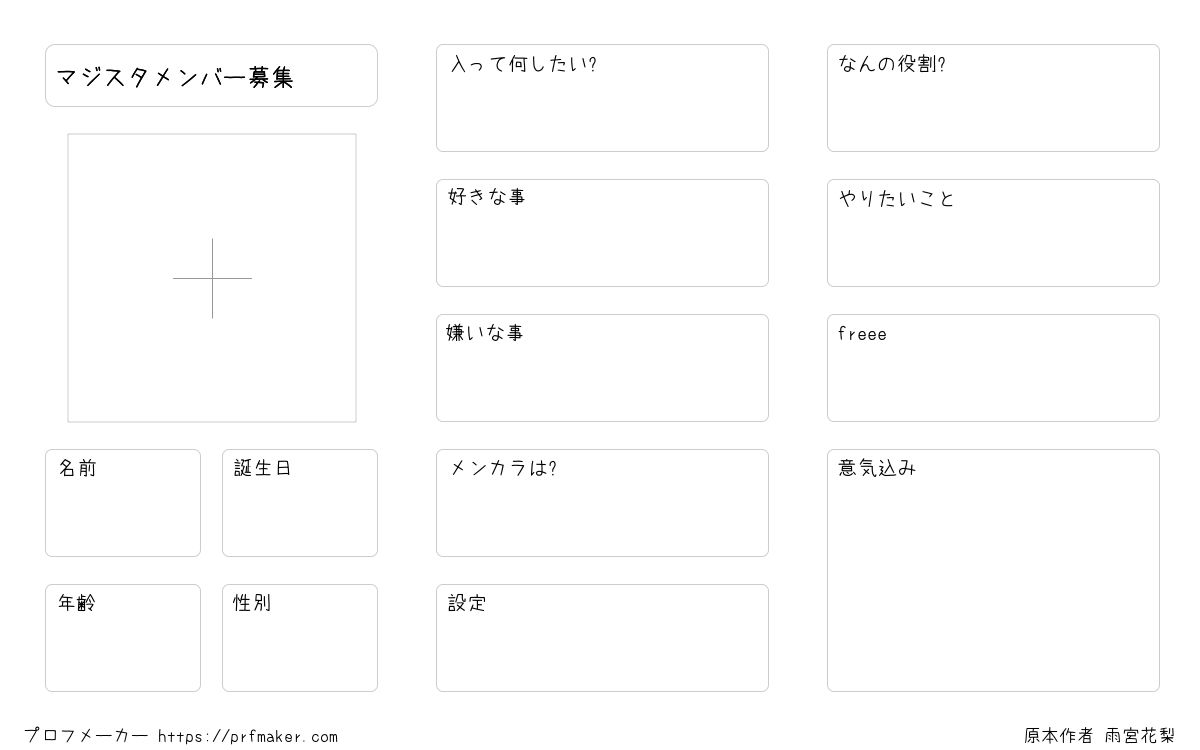This screenshot has height=750, width=1200.
Task: Select the 誕生日 birthday field
Action: (x=300, y=503)
